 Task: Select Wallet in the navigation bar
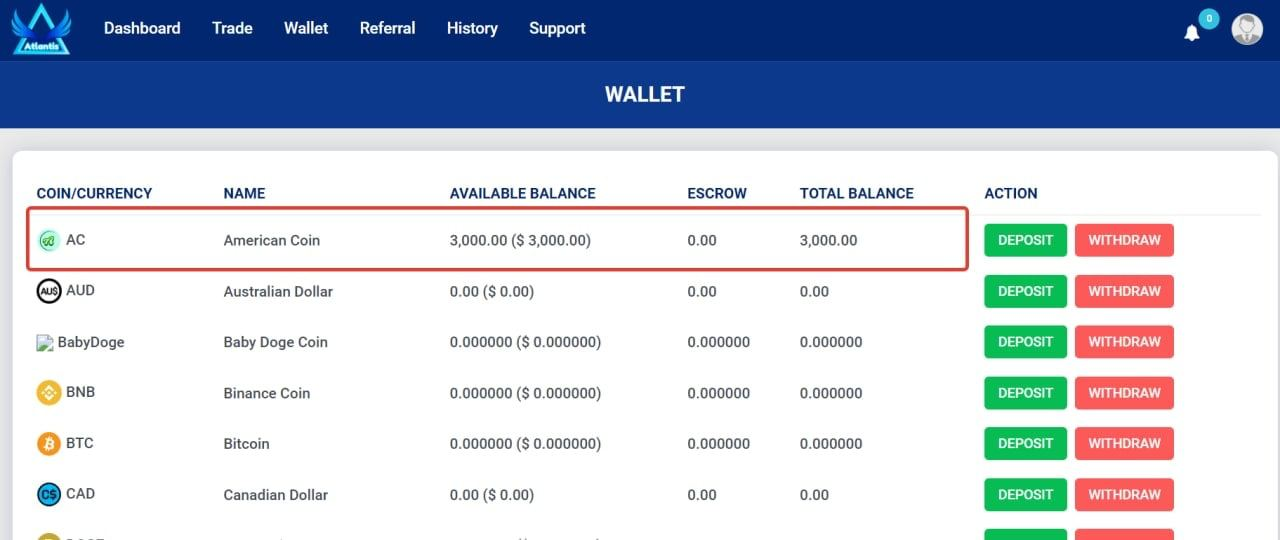(306, 28)
